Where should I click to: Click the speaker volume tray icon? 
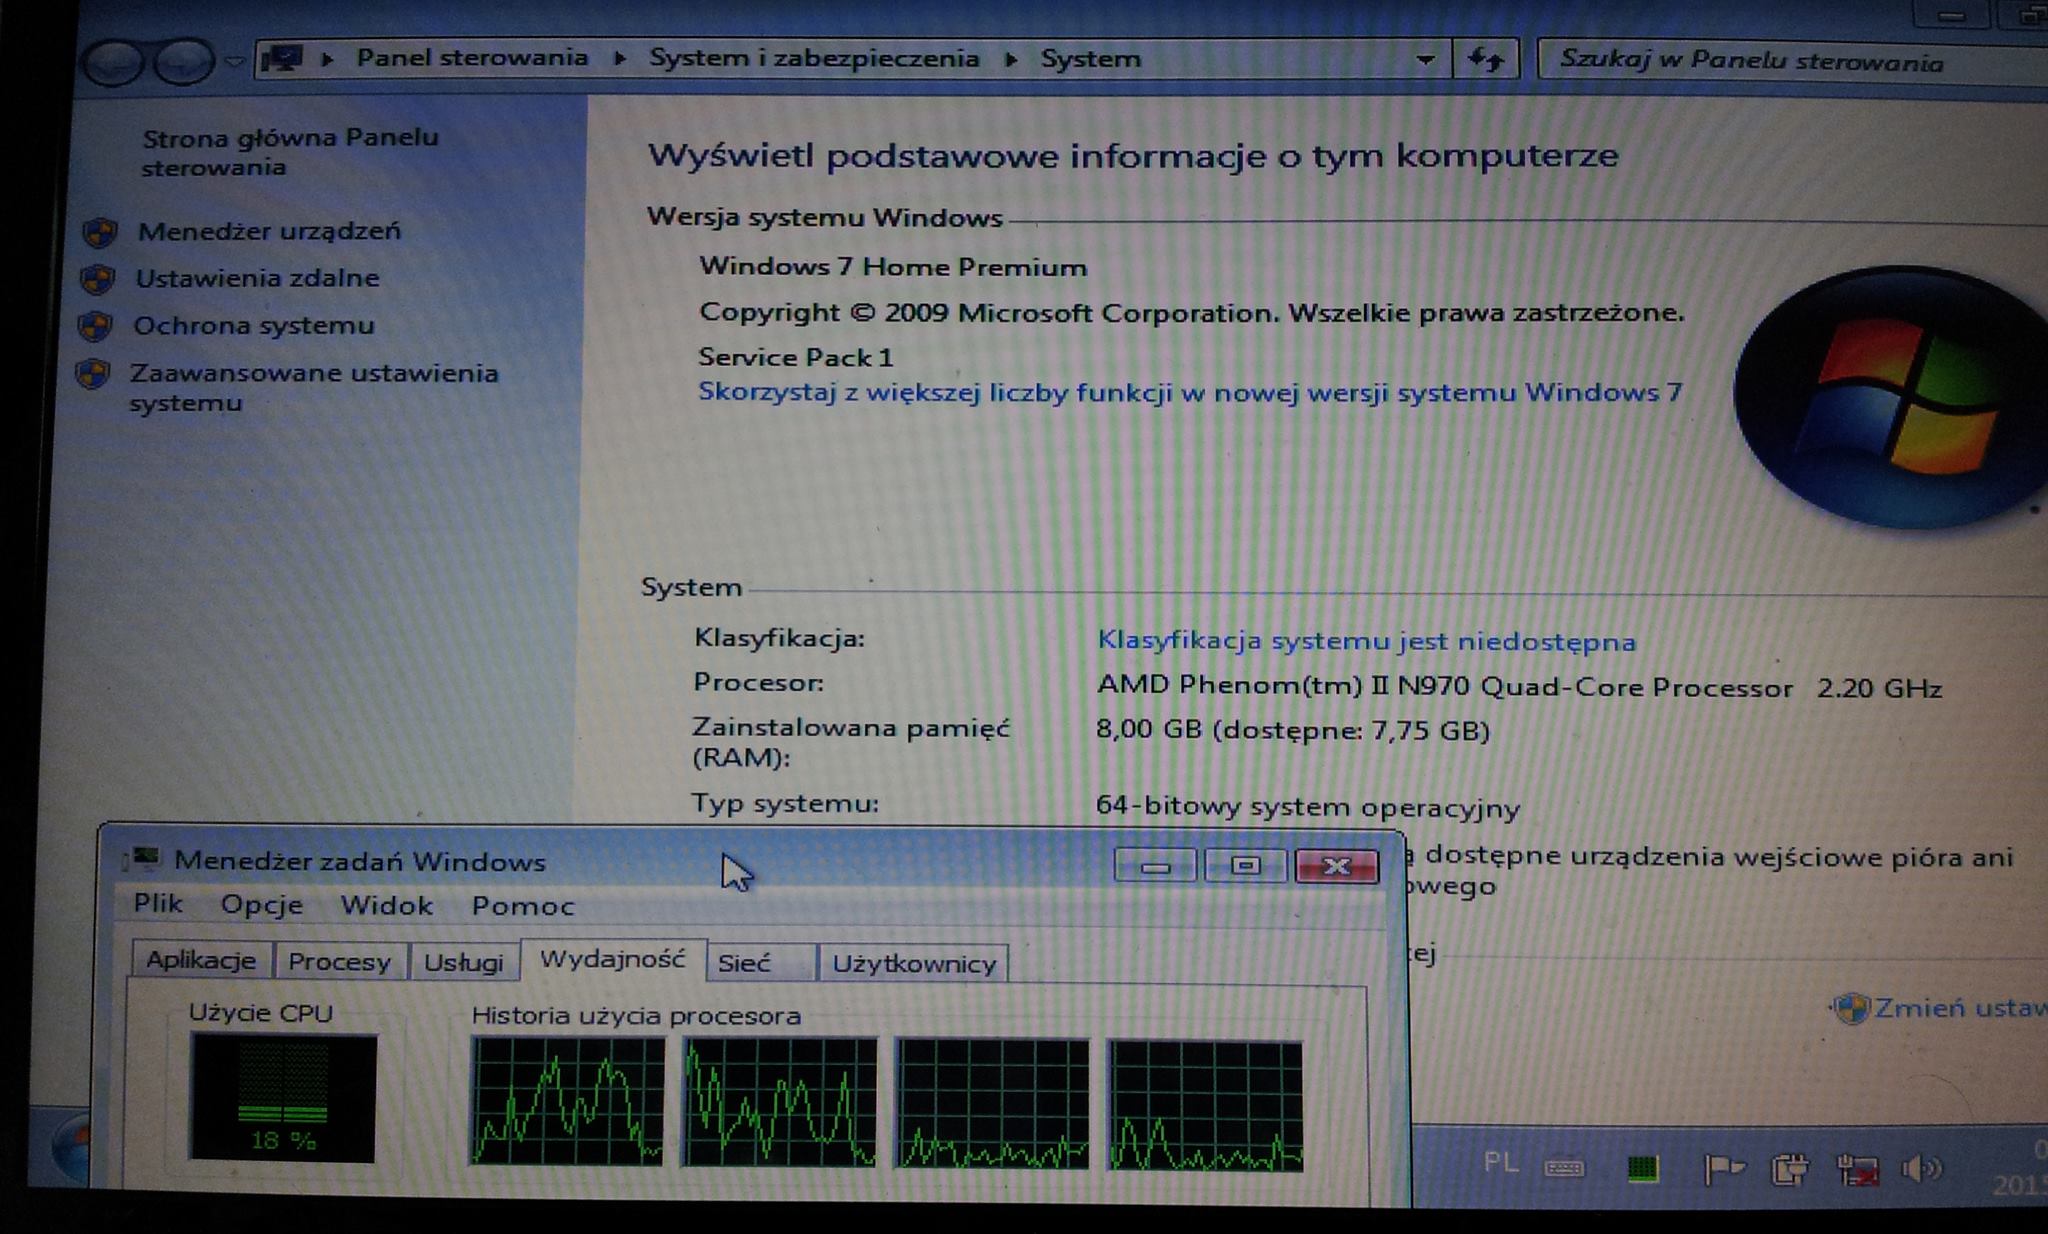(1921, 1168)
